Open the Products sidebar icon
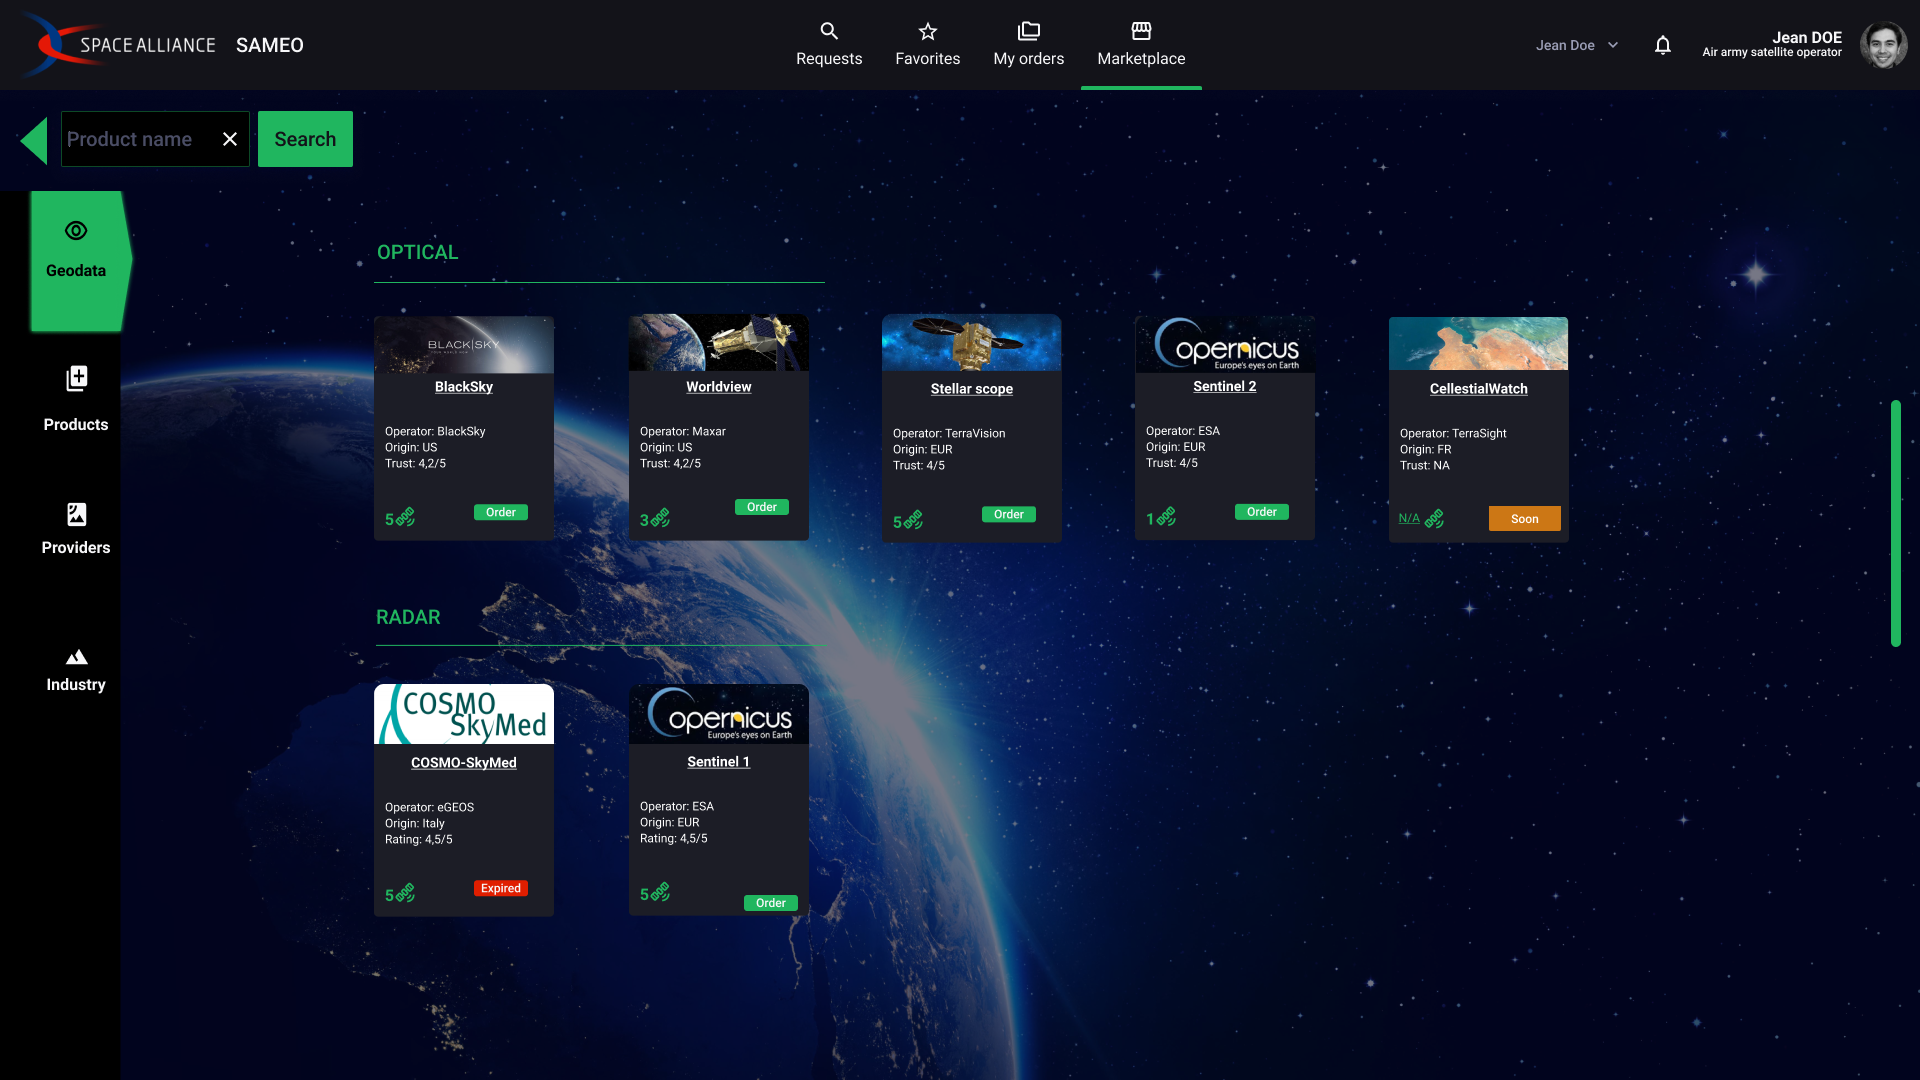 (76, 378)
